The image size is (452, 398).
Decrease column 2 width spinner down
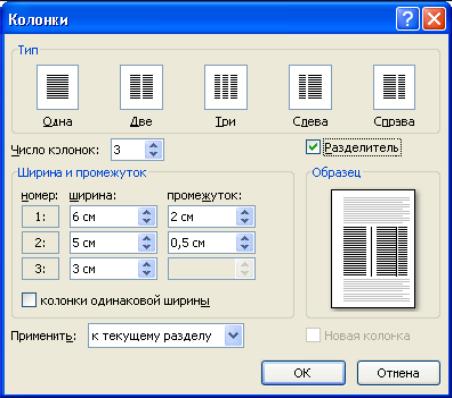click(147, 247)
